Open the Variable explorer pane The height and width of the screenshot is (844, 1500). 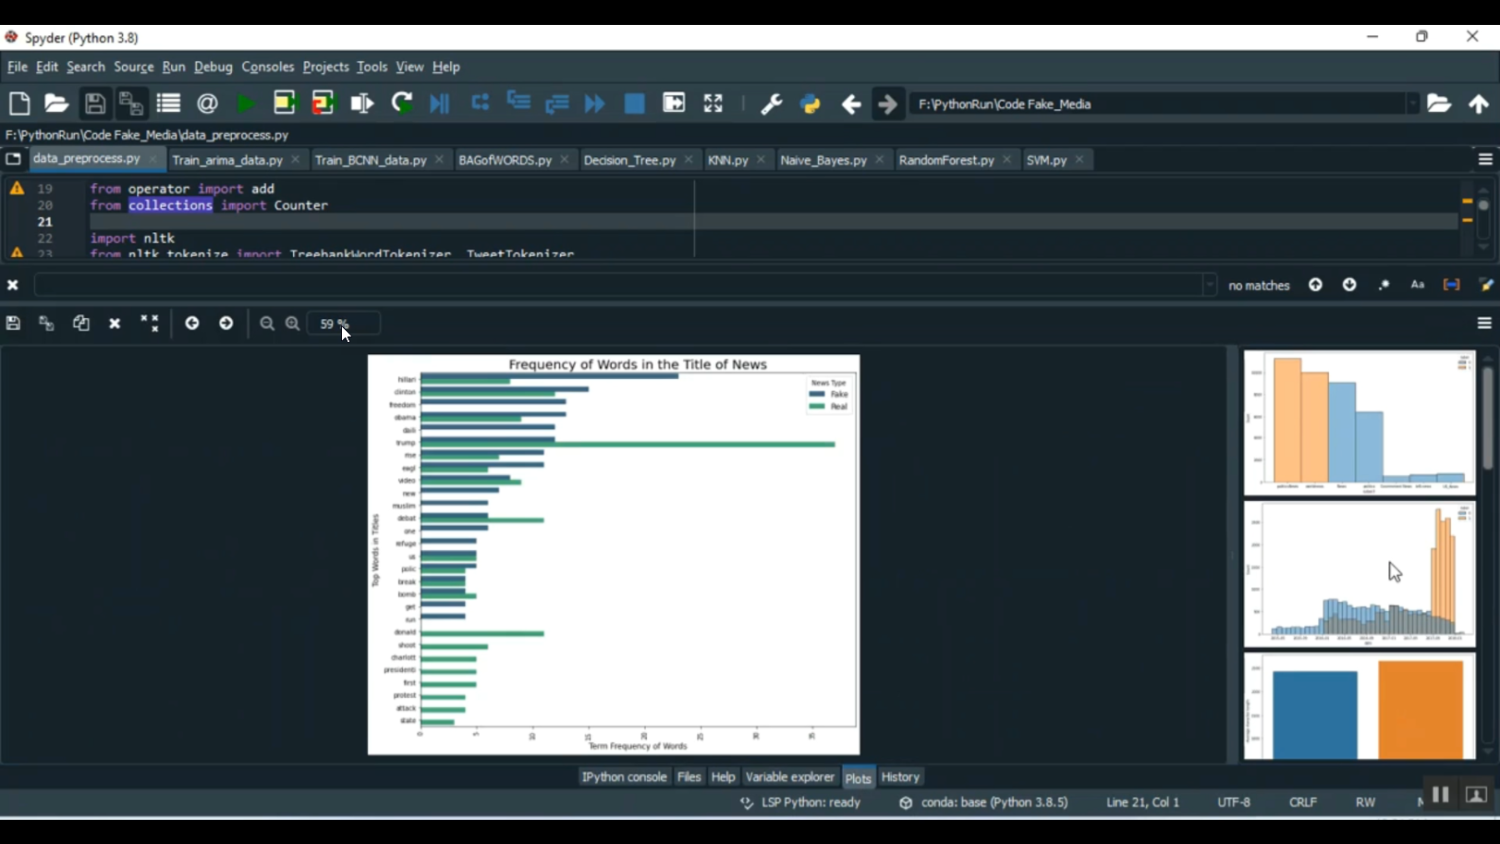[789, 777]
